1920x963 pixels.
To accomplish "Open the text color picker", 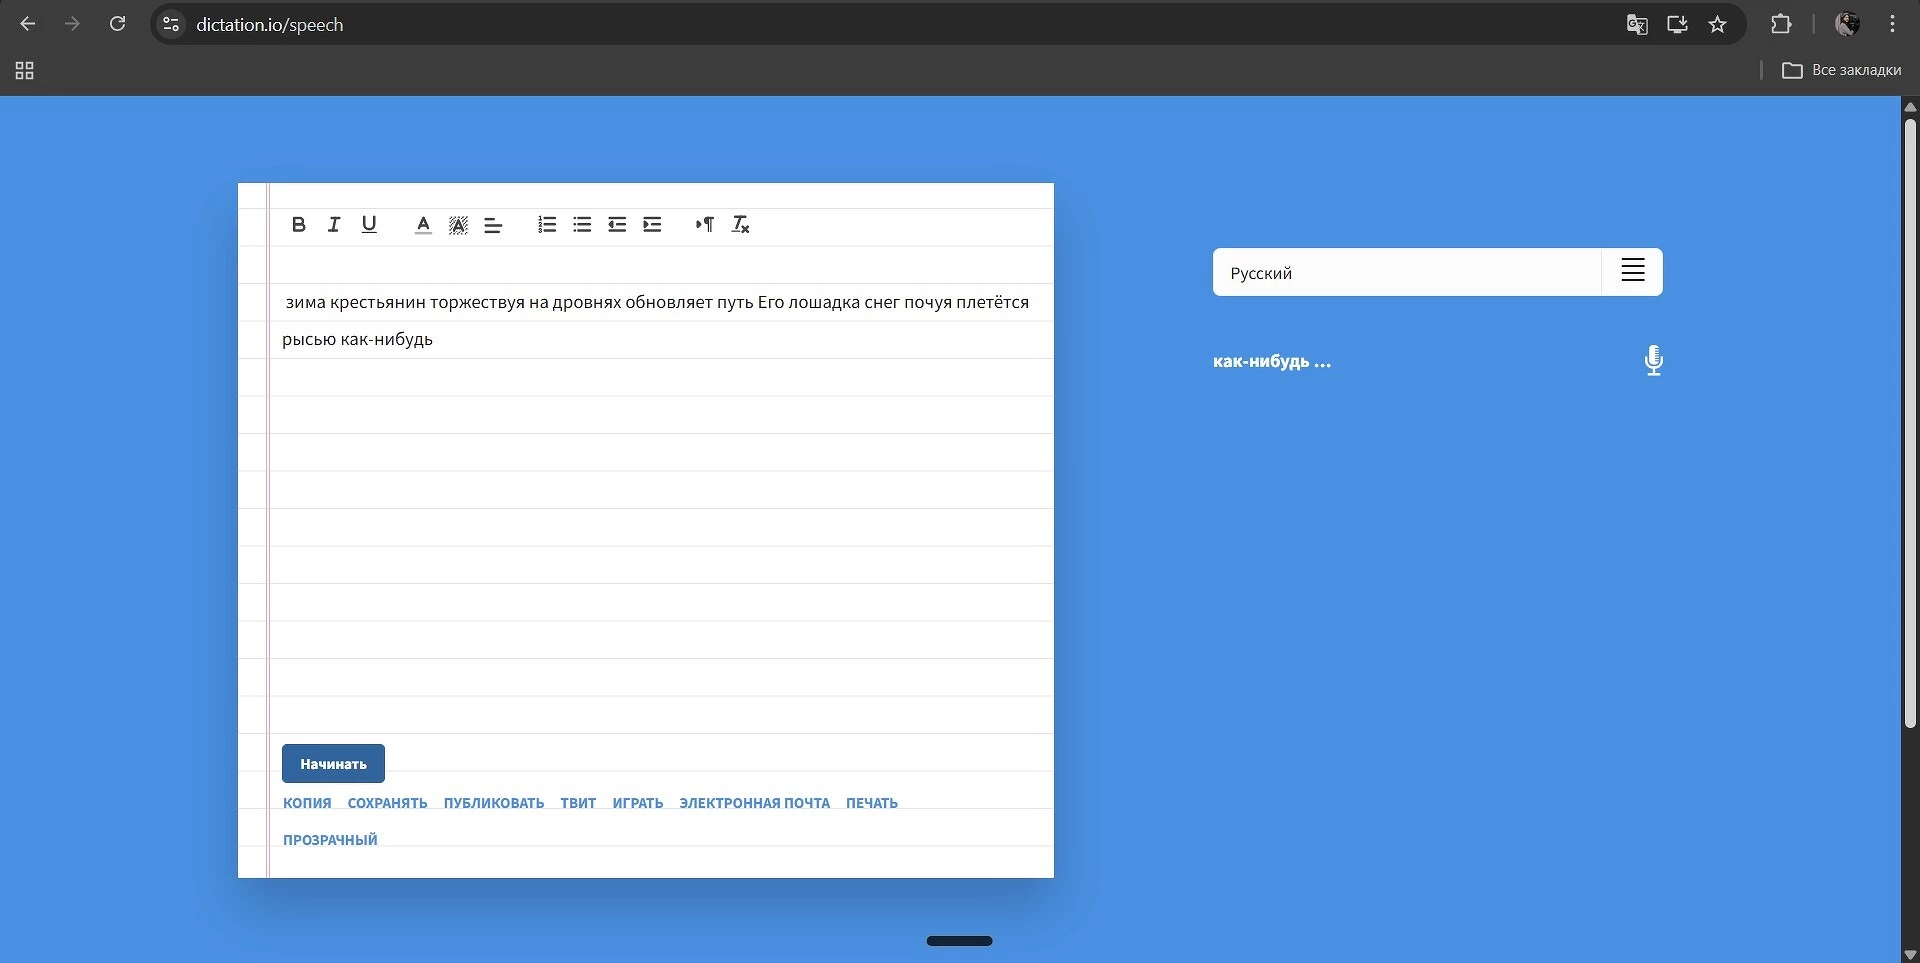I will point(423,225).
